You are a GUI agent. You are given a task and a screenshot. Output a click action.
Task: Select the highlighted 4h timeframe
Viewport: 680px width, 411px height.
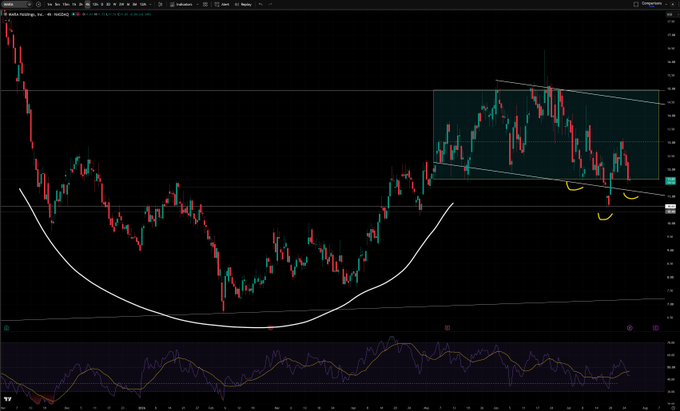click(88, 4)
